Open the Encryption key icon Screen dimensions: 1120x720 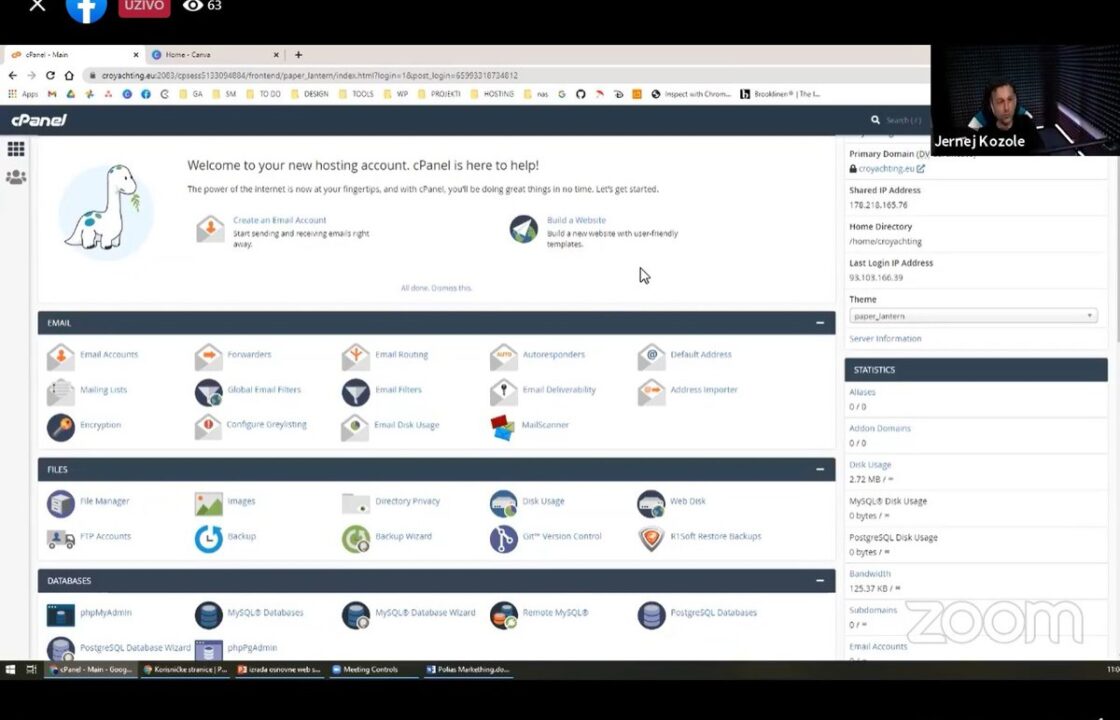point(61,426)
